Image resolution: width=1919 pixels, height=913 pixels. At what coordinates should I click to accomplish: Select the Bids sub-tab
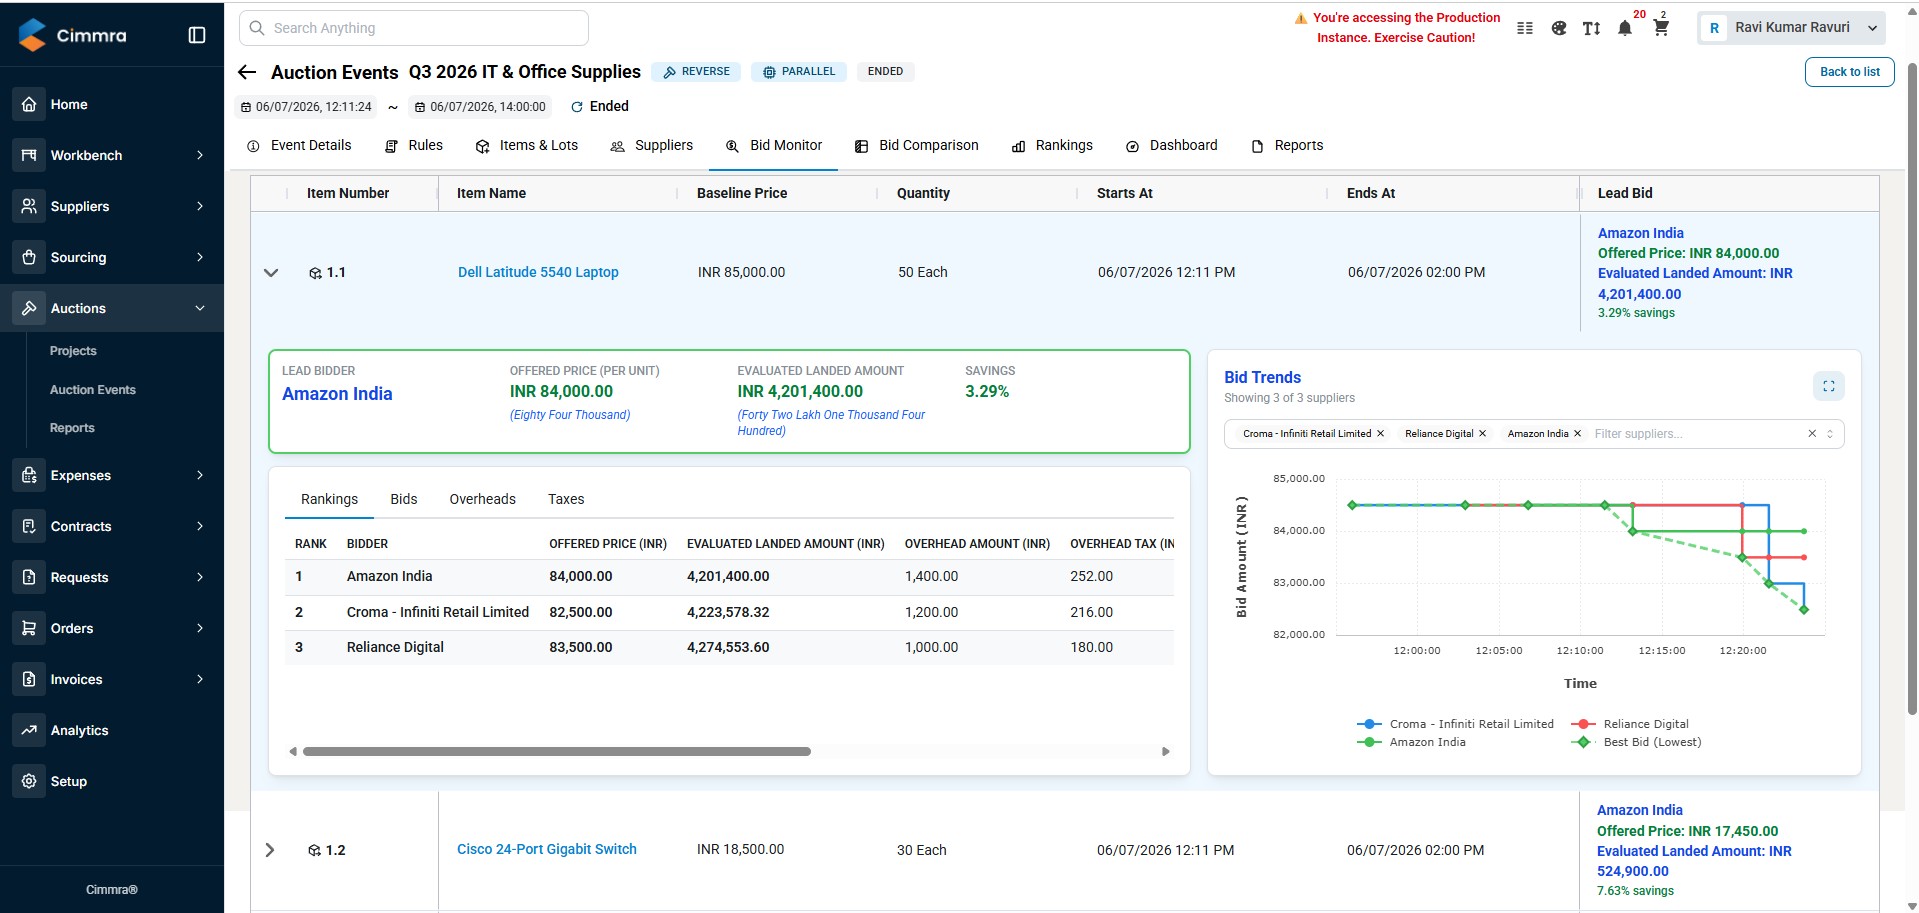tap(404, 499)
